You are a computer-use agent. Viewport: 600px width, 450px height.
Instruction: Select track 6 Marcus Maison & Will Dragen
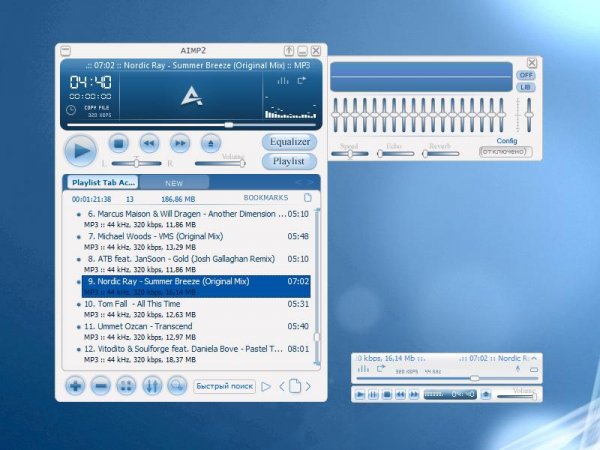coord(196,219)
